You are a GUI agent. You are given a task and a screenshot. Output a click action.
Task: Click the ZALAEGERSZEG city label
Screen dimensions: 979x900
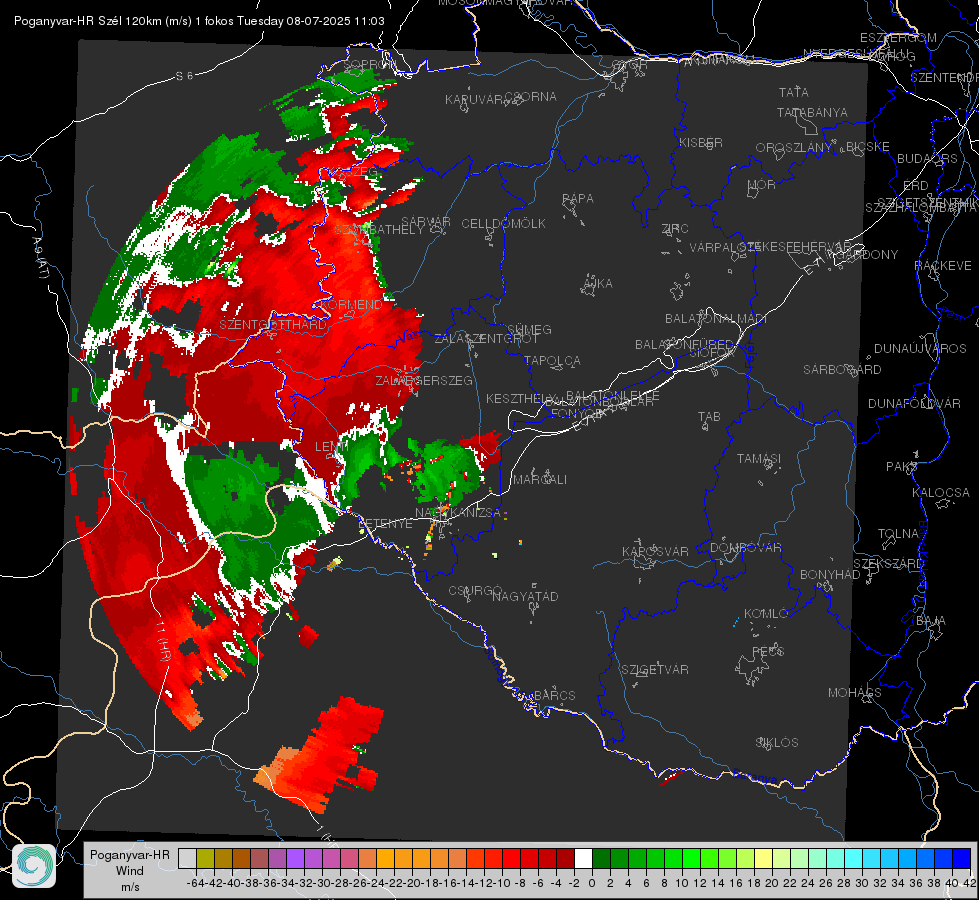click(424, 380)
